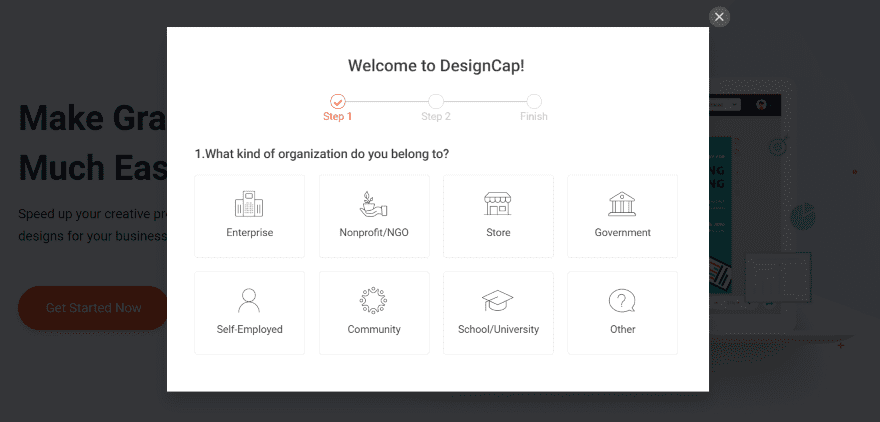
Task: Pick the School/University graduation cap icon
Action: pyautogui.click(x=497, y=300)
